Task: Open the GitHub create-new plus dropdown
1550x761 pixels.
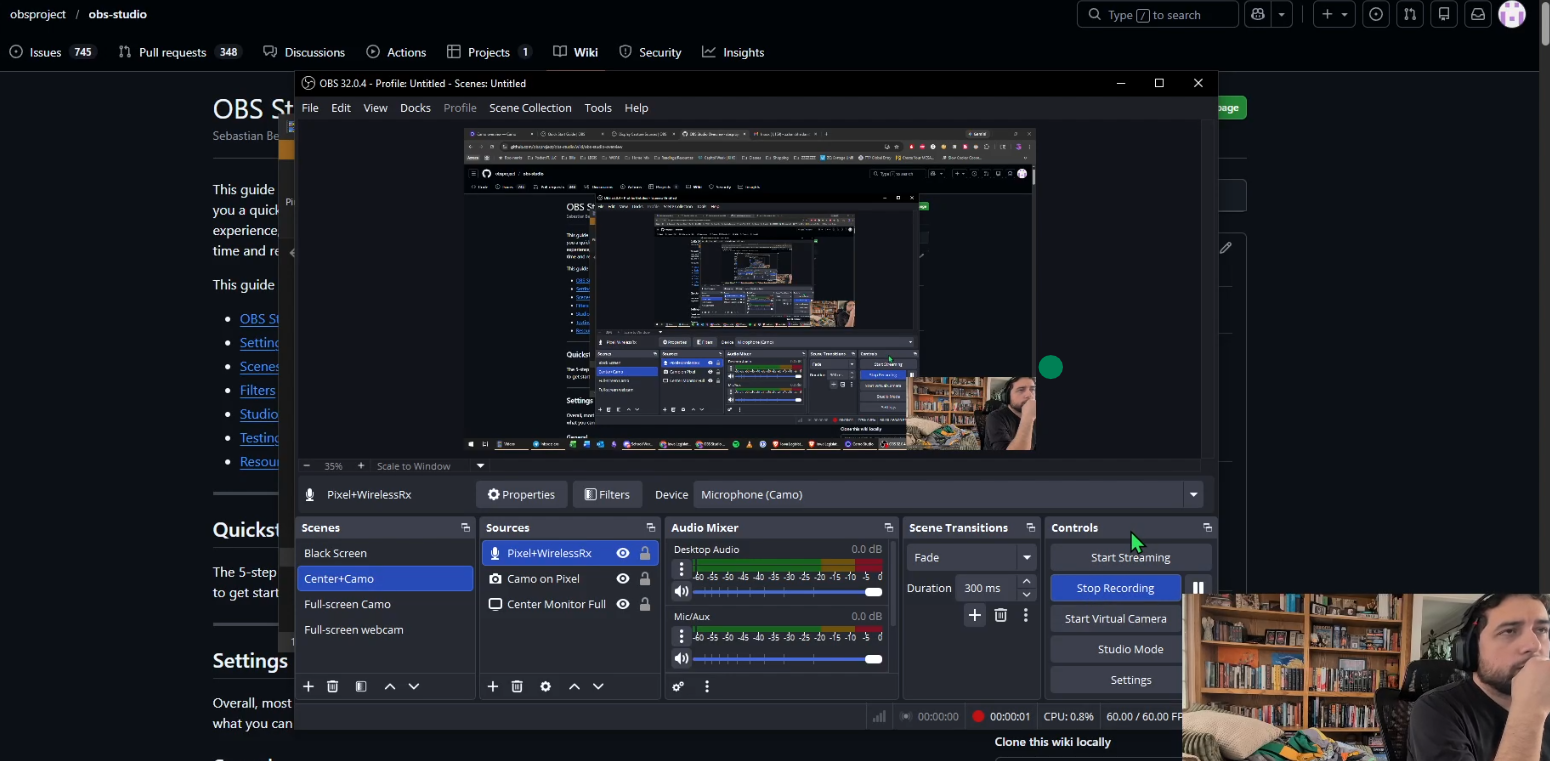Action: pos(1334,14)
